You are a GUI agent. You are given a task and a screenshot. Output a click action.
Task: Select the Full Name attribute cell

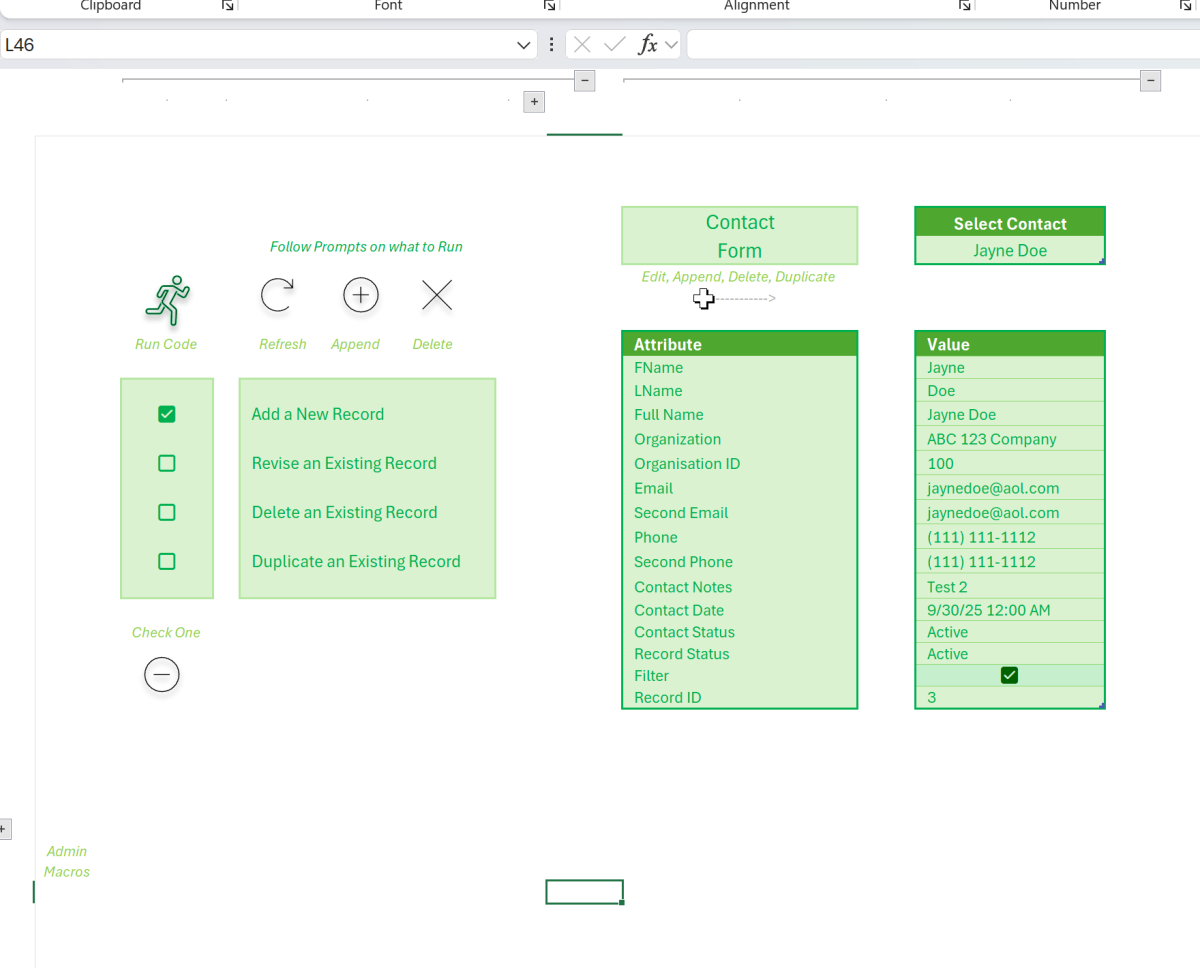click(740, 415)
